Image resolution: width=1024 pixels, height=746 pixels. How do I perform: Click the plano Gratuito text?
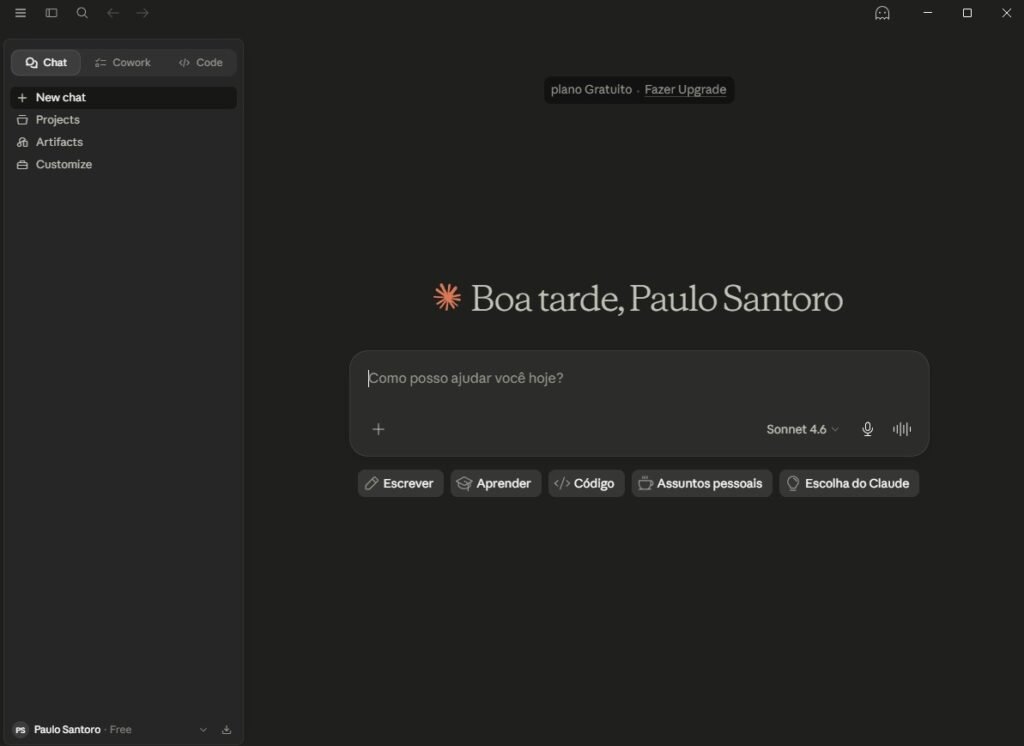click(x=591, y=89)
